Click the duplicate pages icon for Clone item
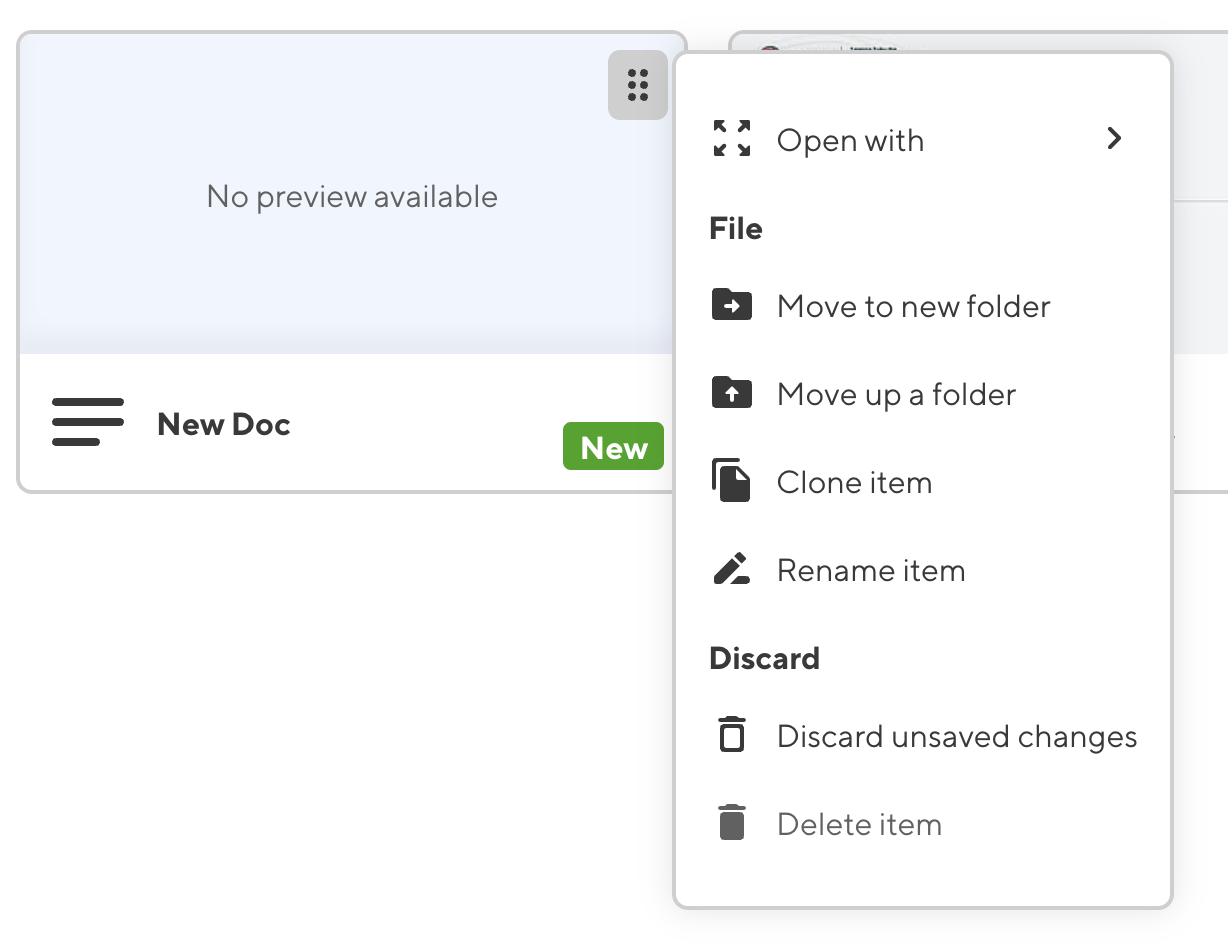Viewport: 1228px width, 946px height. pyautogui.click(x=732, y=481)
